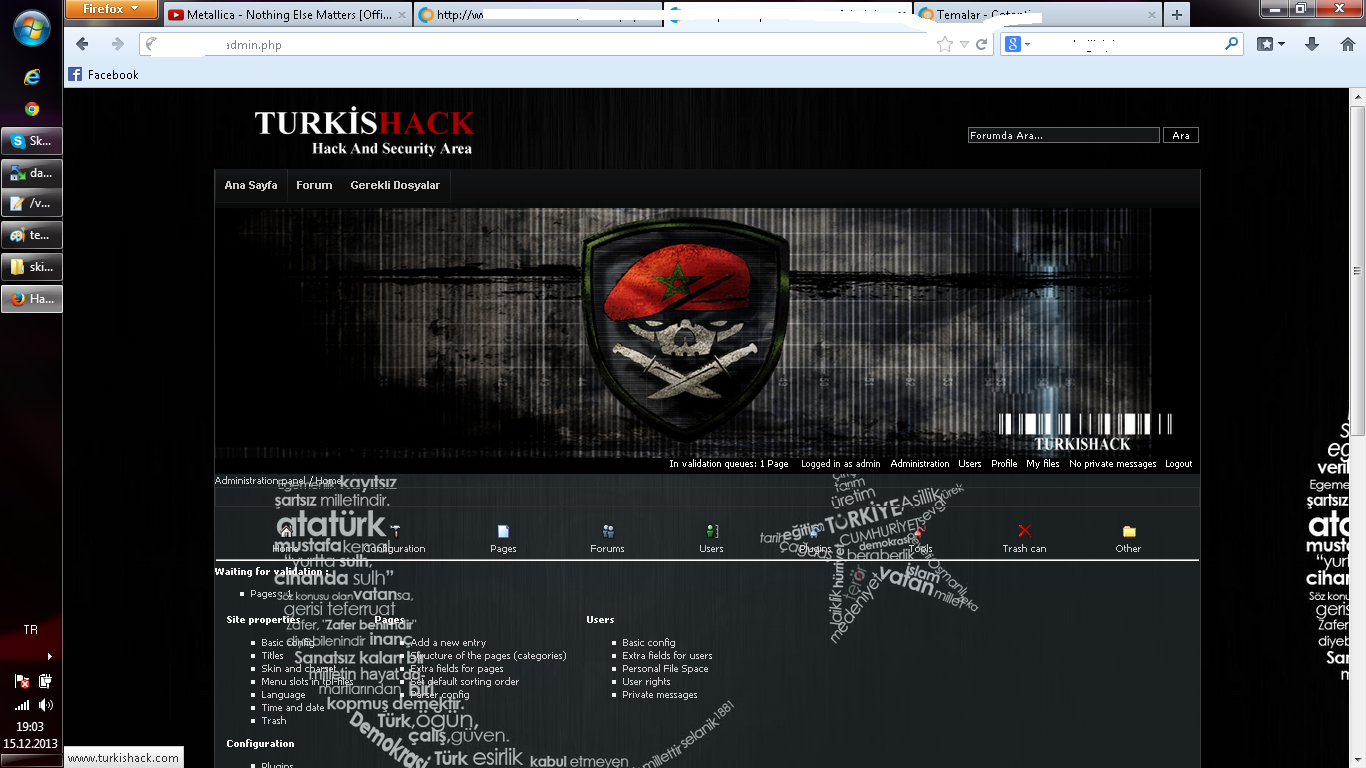
Task: Open Ana Sayfa menu item
Action: (x=251, y=185)
